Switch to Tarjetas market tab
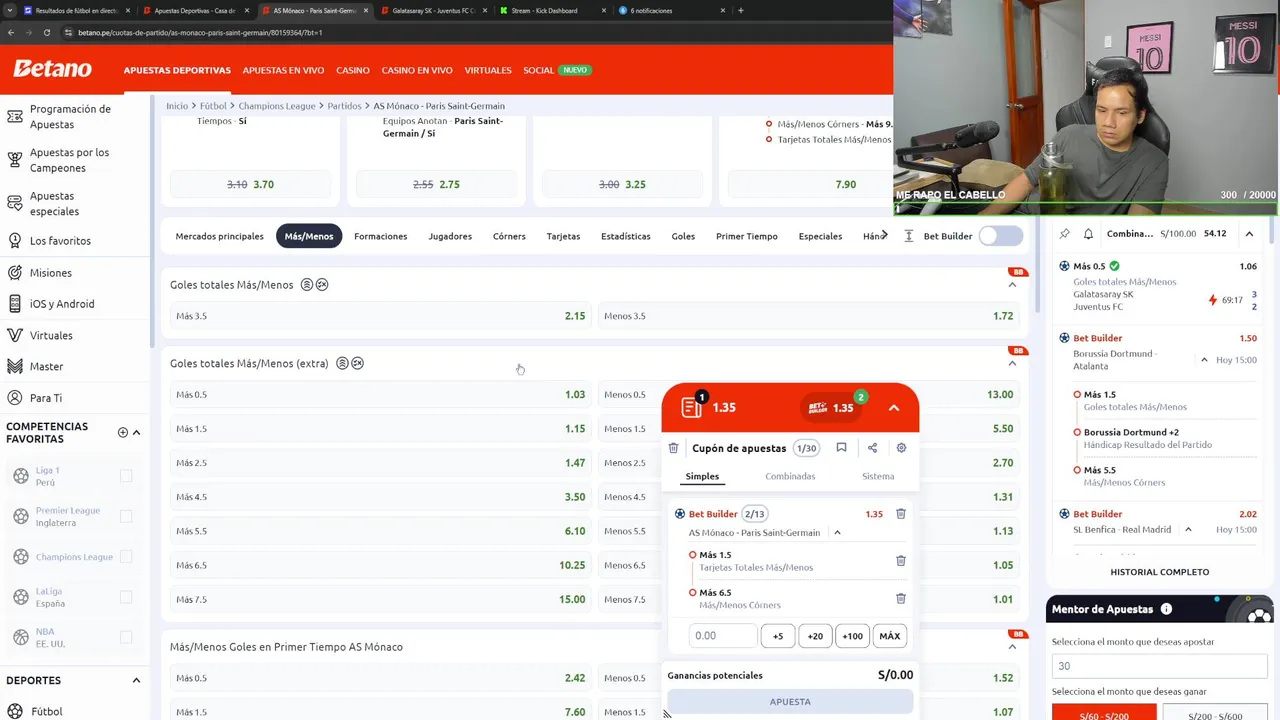The width and height of the screenshot is (1280, 720). [563, 236]
